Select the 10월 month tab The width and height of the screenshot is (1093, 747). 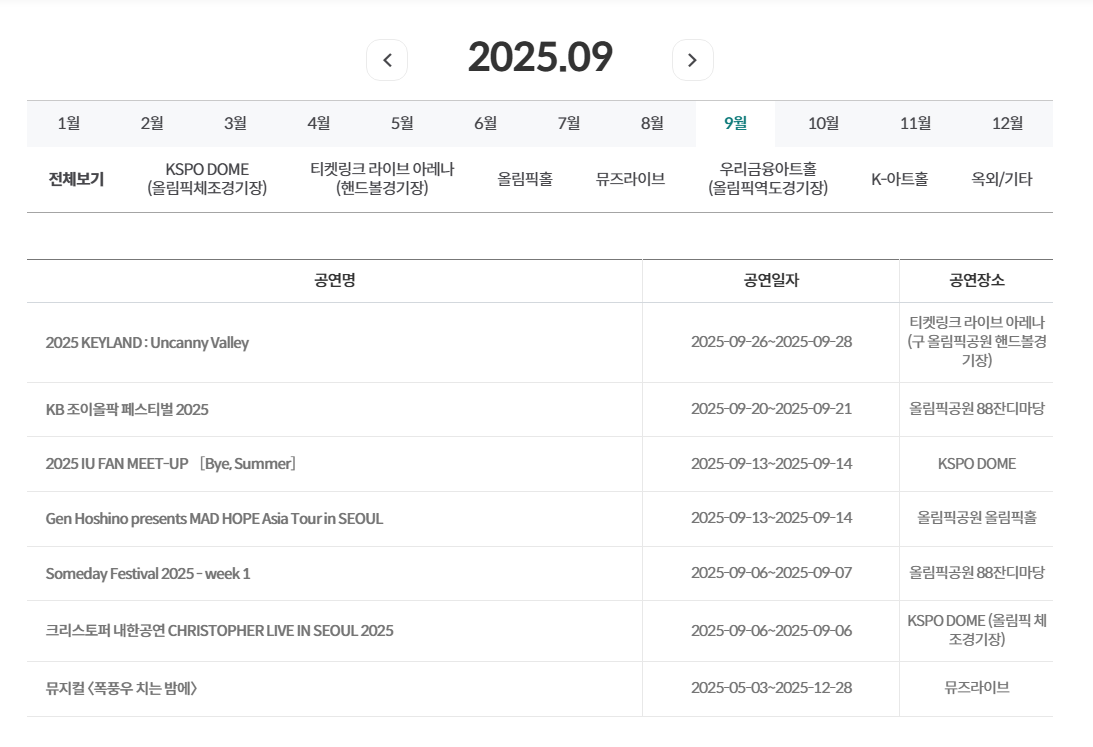pyautogui.click(x=823, y=123)
